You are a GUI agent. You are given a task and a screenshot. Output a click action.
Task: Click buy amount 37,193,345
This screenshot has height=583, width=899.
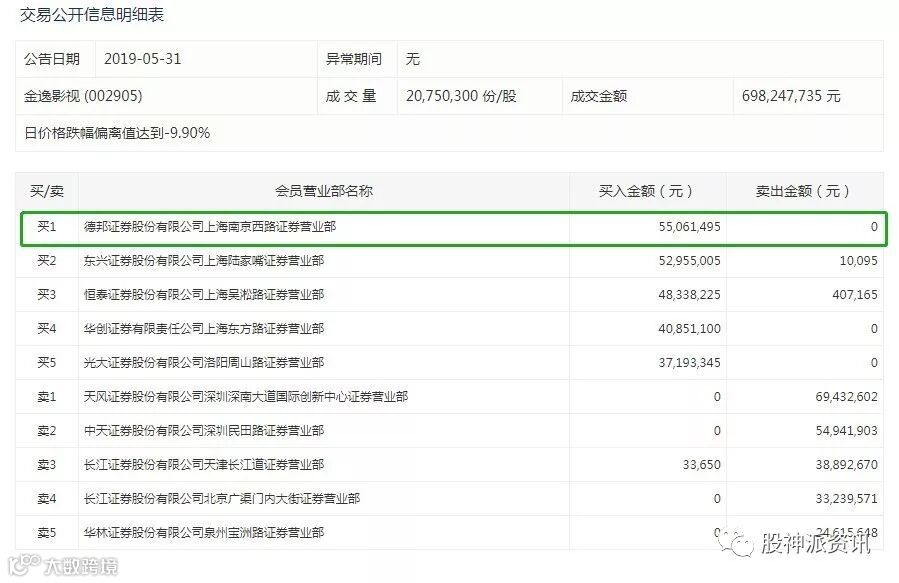(x=690, y=362)
